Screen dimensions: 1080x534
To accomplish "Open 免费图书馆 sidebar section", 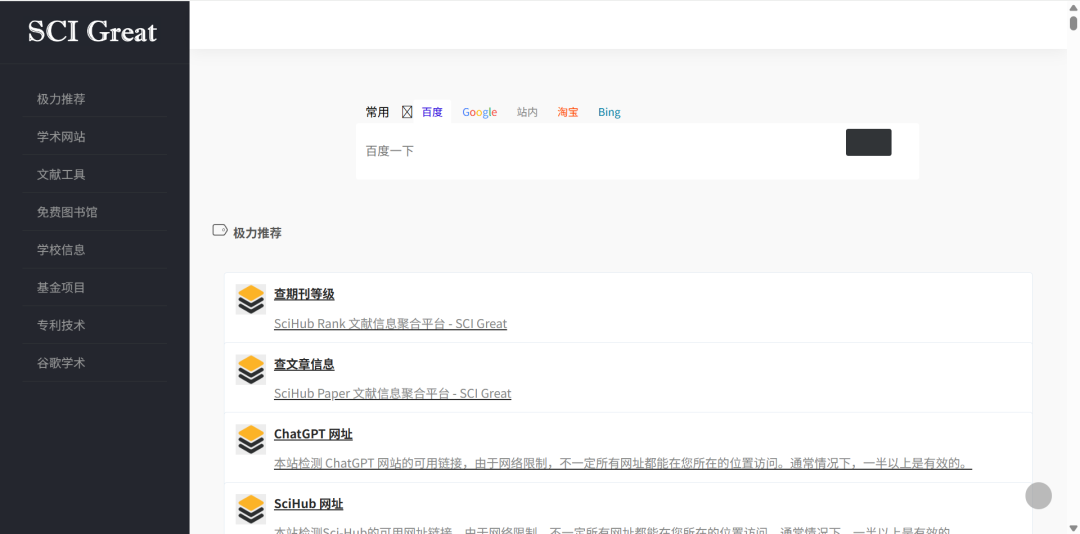I will click(x=67, y=212).
